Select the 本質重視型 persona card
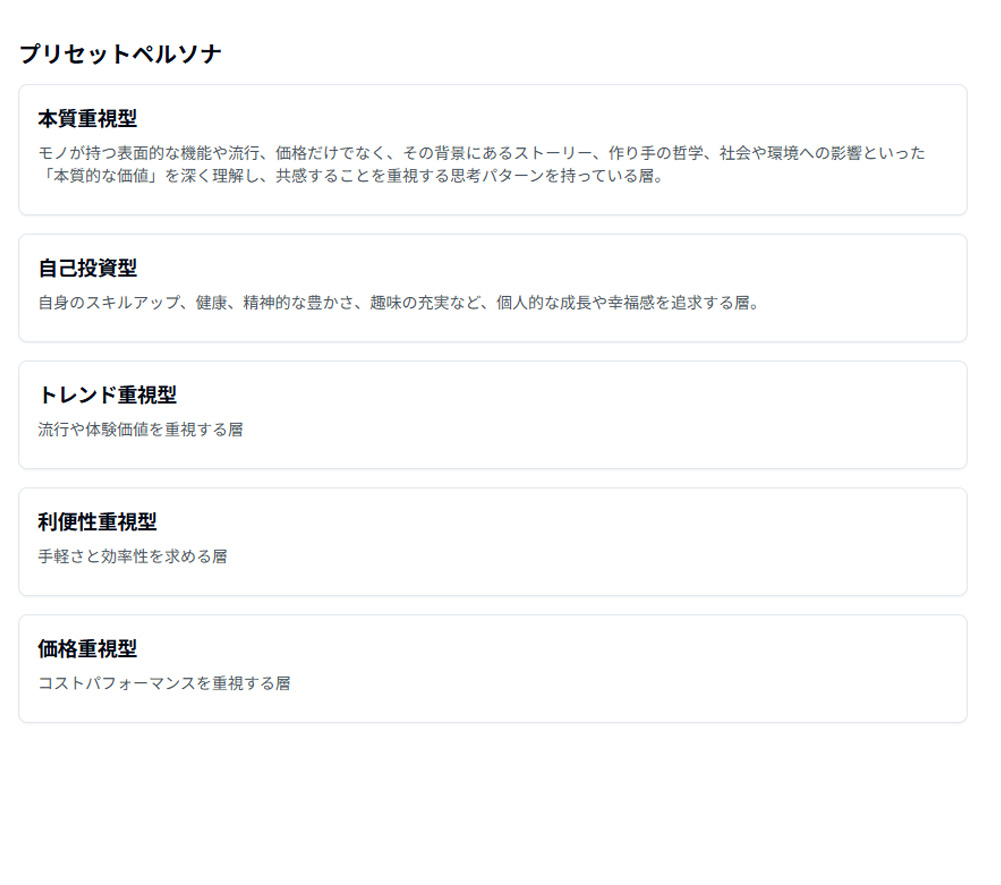The width and height of the screenshot is (1001, 885). click(x=492, y=149)
